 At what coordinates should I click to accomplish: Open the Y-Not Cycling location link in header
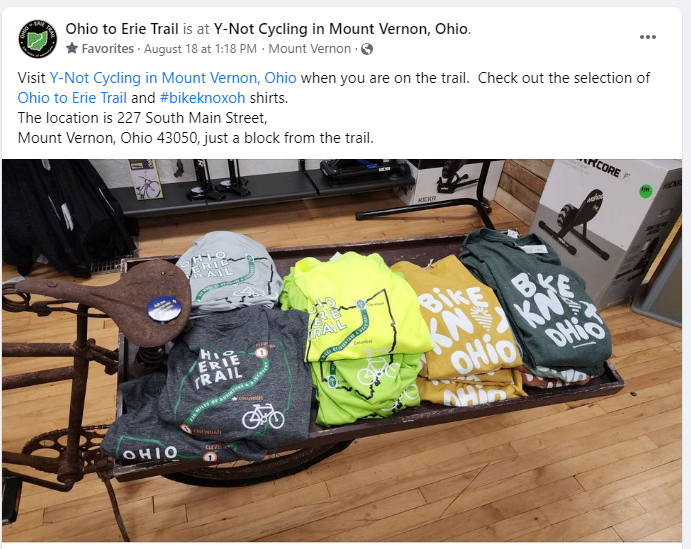[x=341, y=29]
